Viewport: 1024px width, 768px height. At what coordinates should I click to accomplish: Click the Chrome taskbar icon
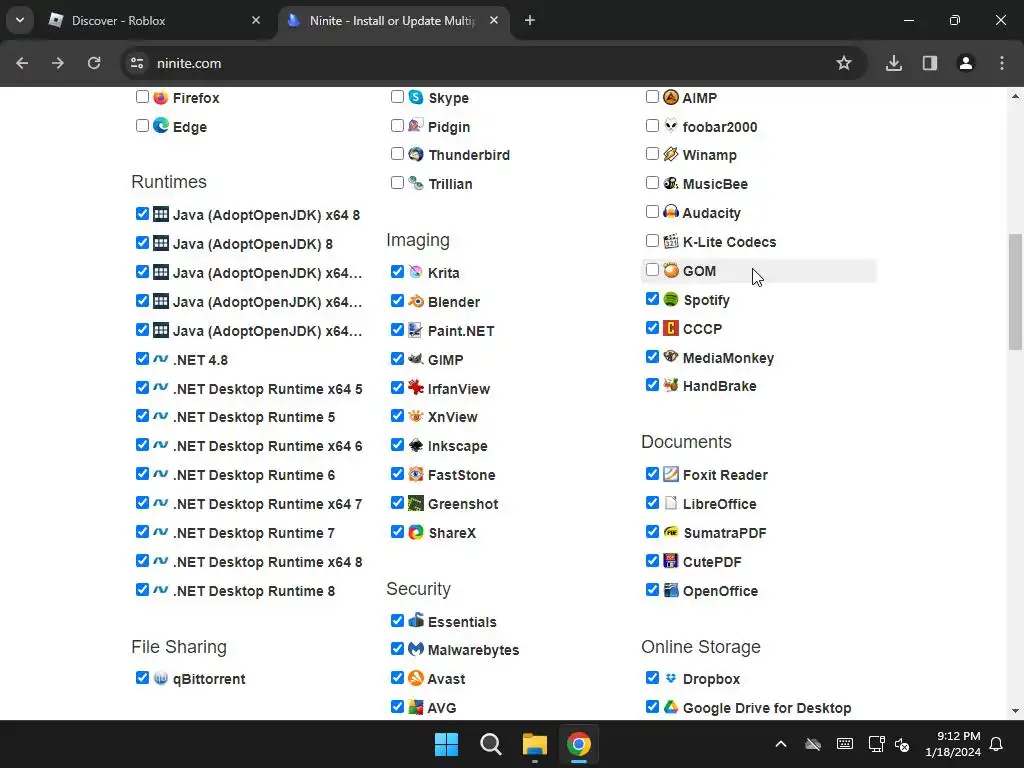579,744
